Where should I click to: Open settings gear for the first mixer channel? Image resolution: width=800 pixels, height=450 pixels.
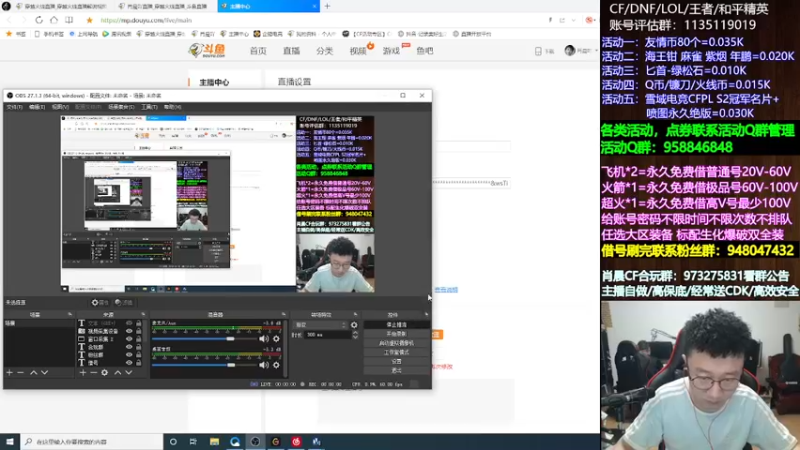tap(276, 339)
